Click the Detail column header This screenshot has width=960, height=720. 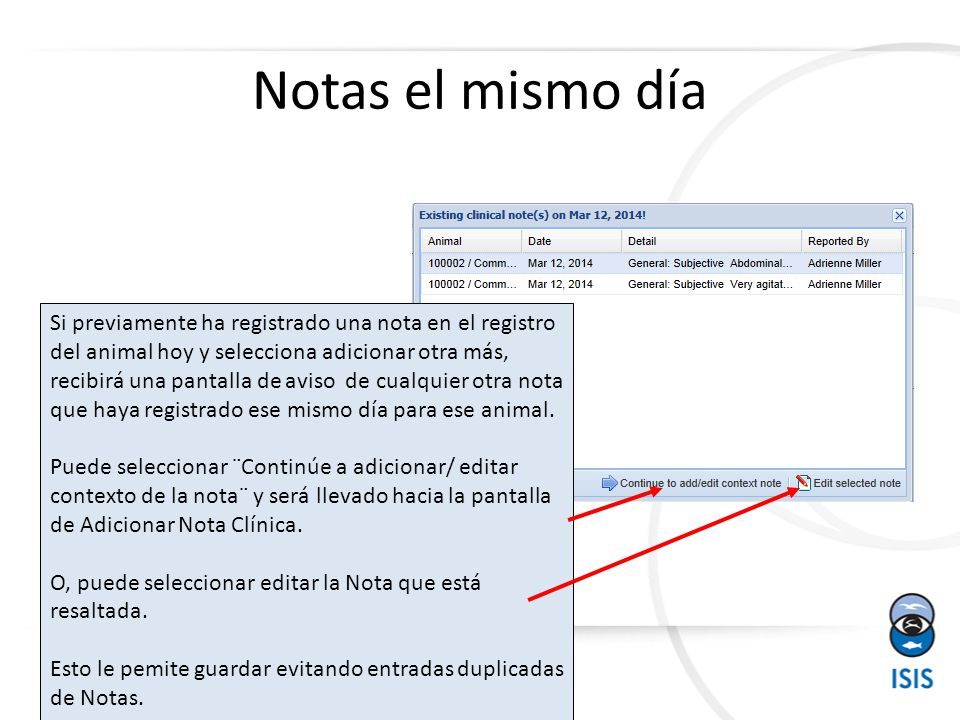point(711,241)
